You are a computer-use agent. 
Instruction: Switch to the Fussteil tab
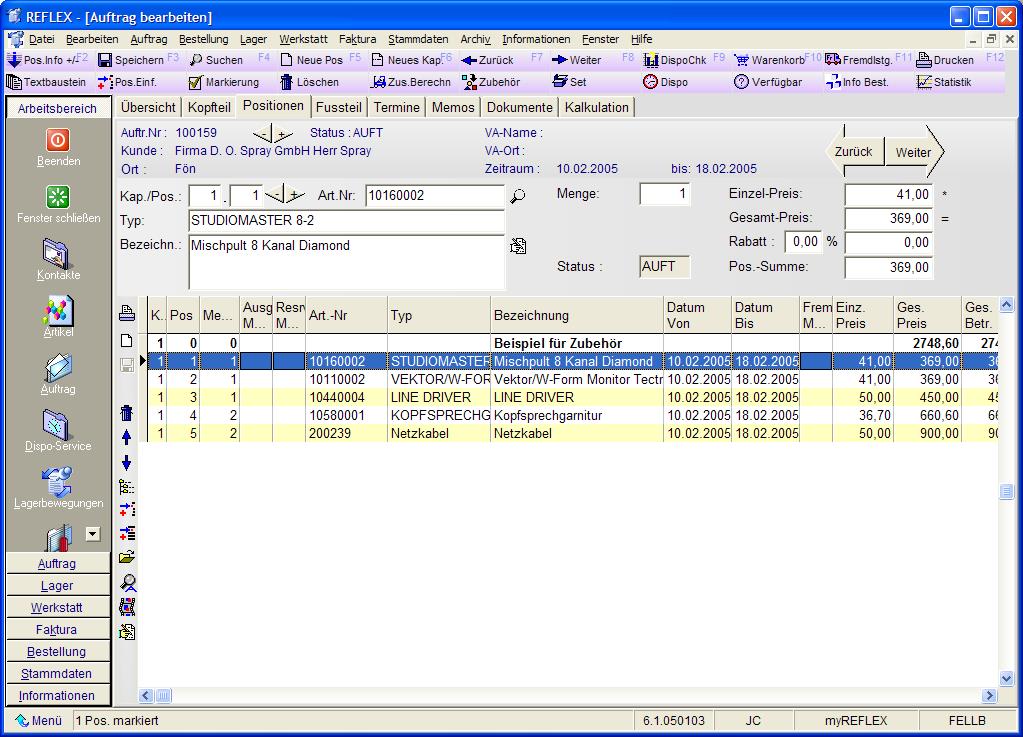point(339,108)
